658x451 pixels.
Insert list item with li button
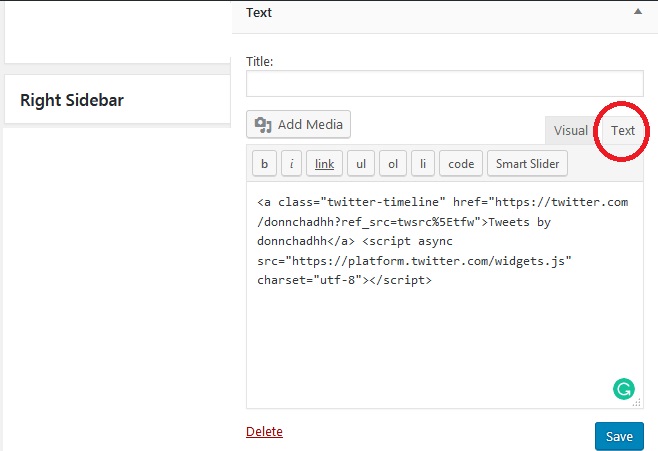423,163
